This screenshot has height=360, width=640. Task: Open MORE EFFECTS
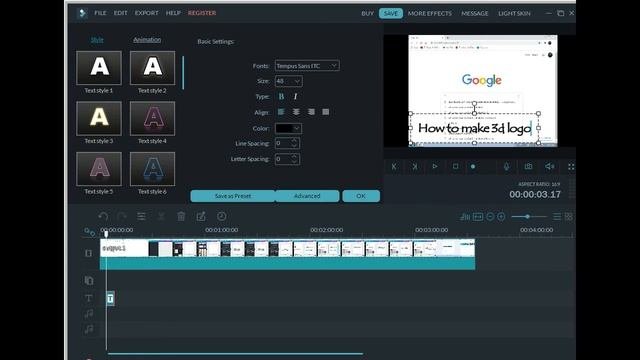(430, 13)
